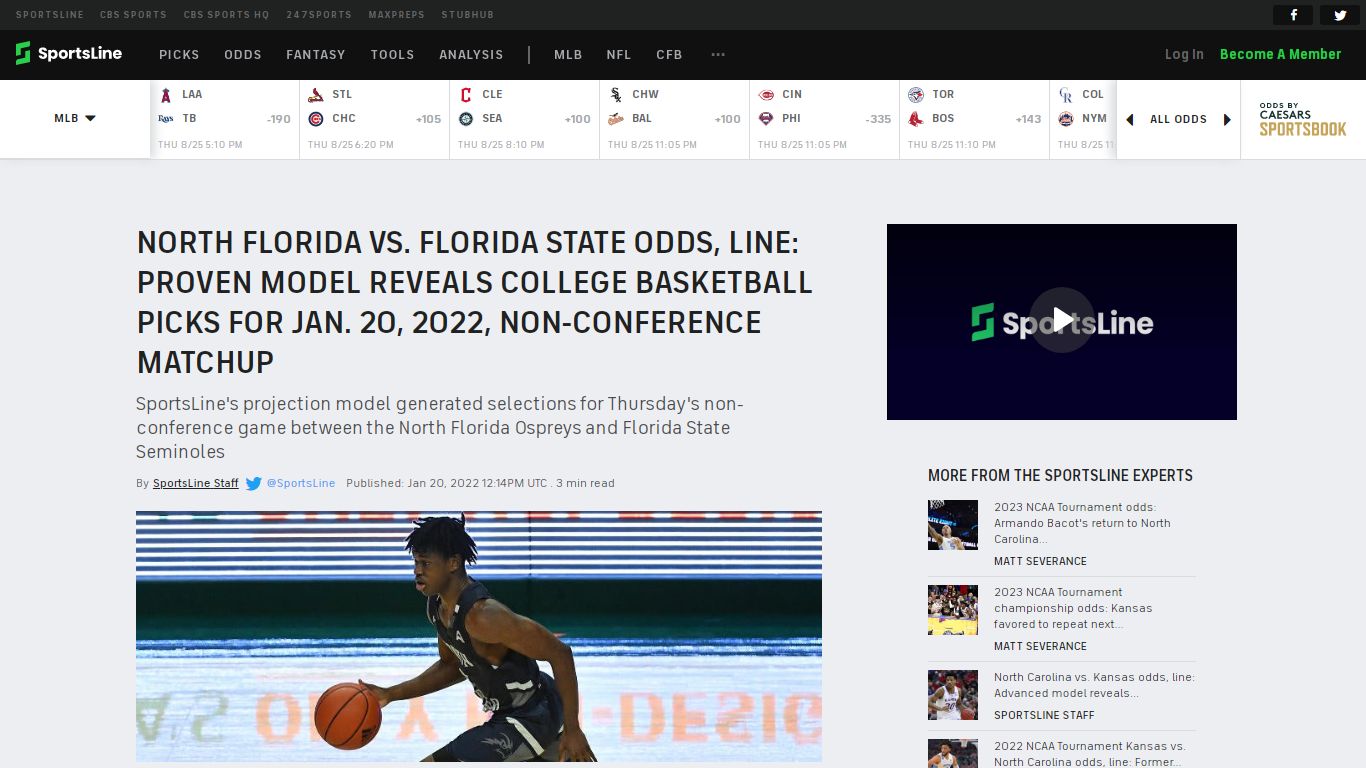Open the Picks menu
The height and width of the screenshot is (768, 1366).
179,55
